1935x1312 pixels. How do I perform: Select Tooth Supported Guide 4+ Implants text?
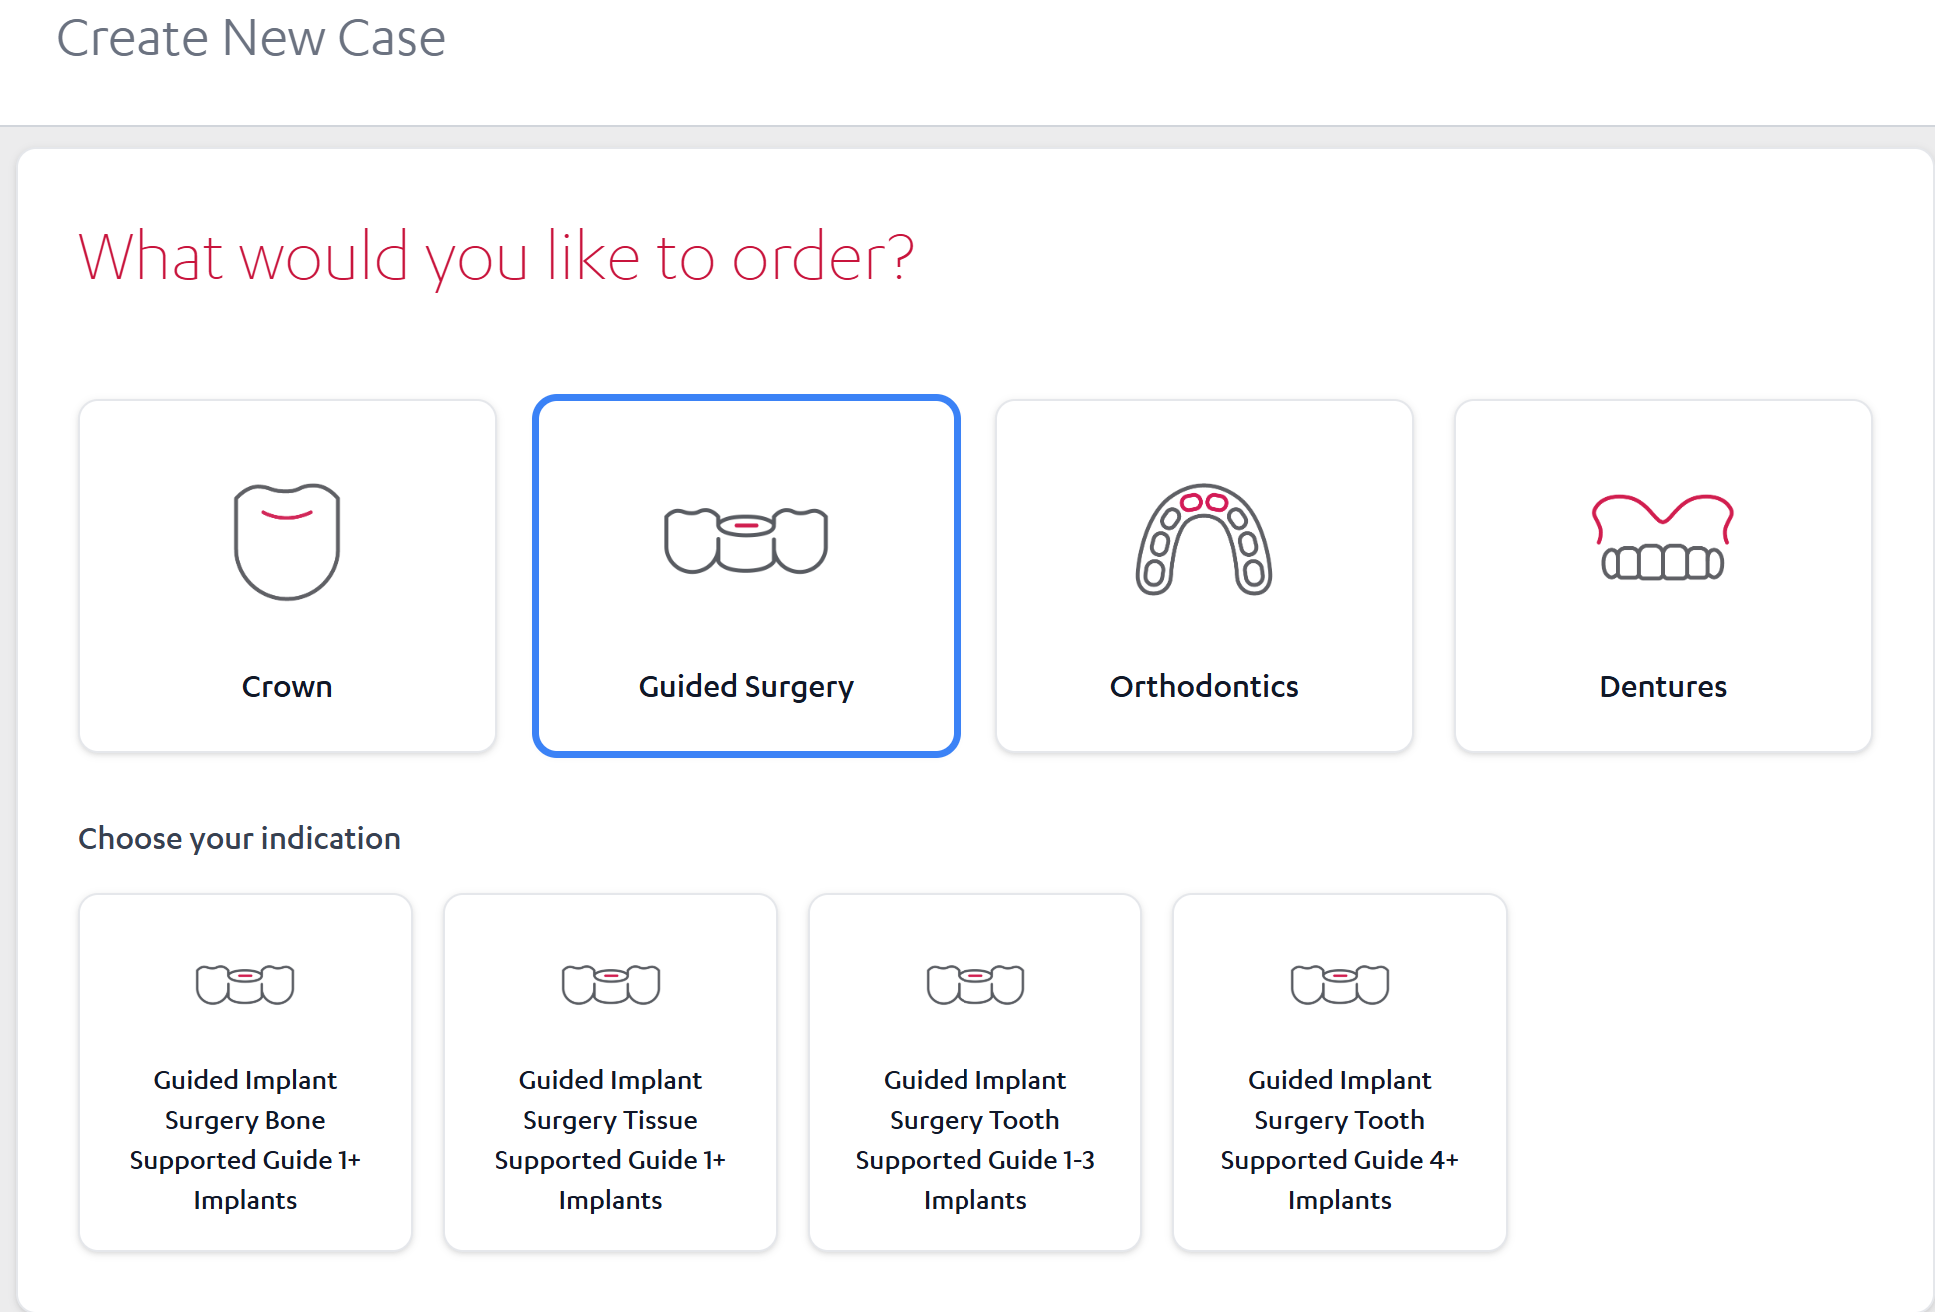1340,1140
